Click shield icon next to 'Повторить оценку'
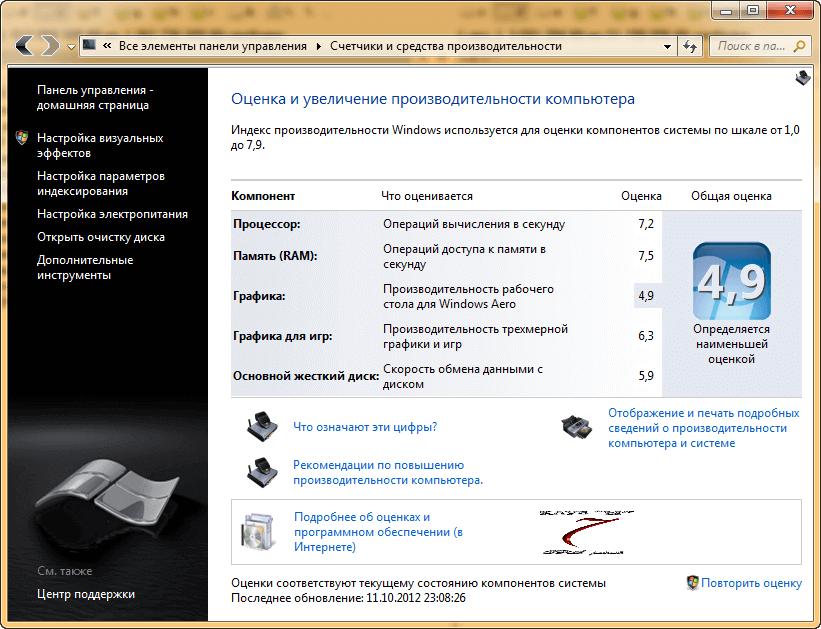 [693, 583]
